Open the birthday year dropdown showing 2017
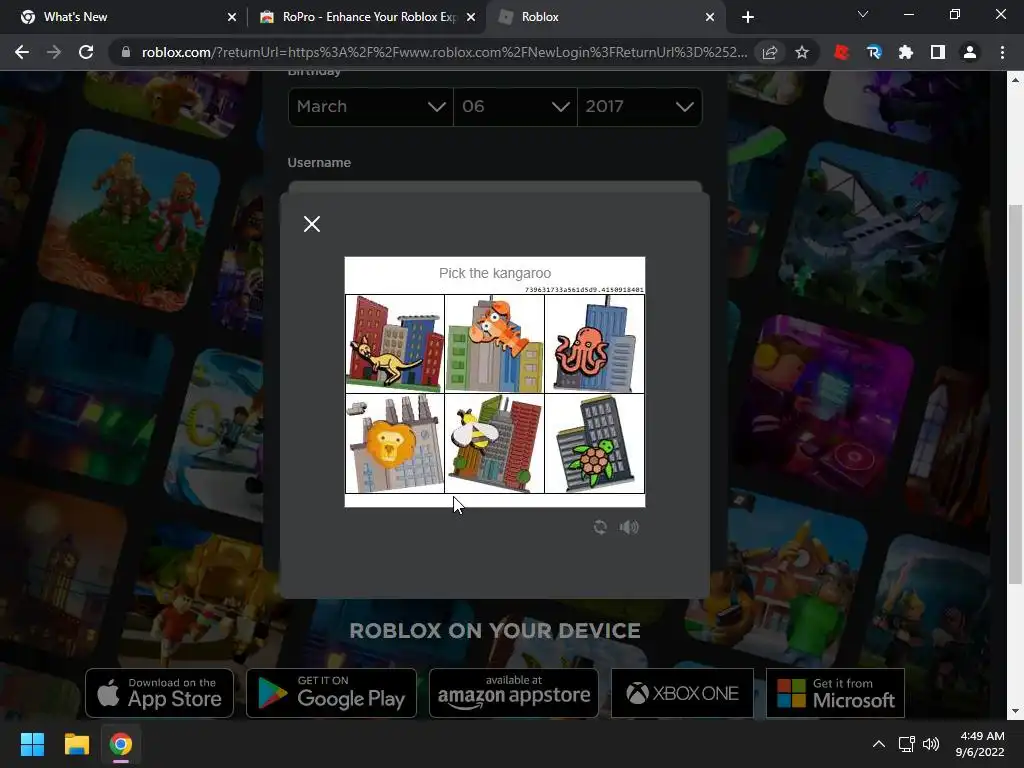Image resolution: width=1024 pixels, height=768 pixels. [639, 106]
